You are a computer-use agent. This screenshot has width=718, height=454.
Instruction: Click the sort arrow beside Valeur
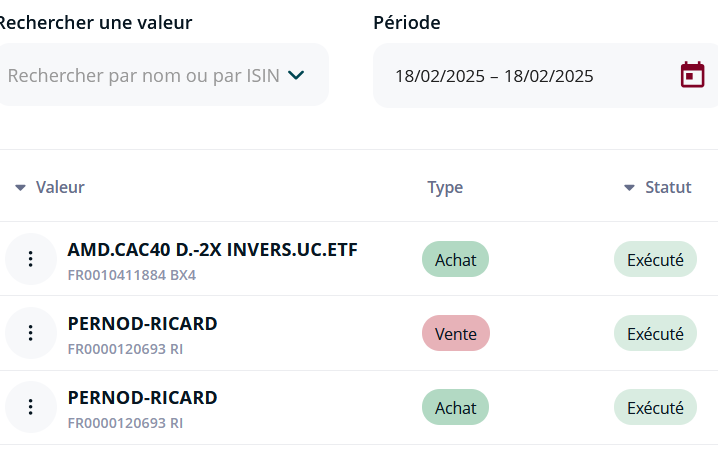pyautogui.click(x=20, y=187)
